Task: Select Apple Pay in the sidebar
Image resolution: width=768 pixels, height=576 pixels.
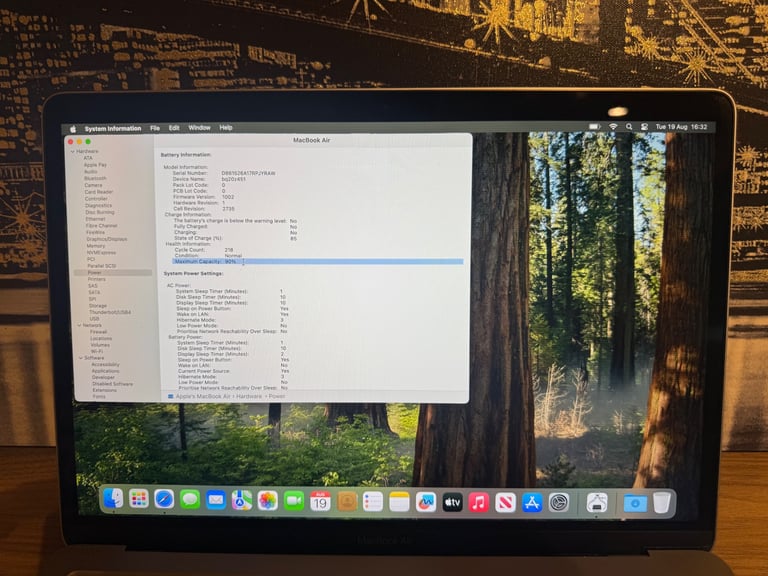Action: [x=95, y=165]
